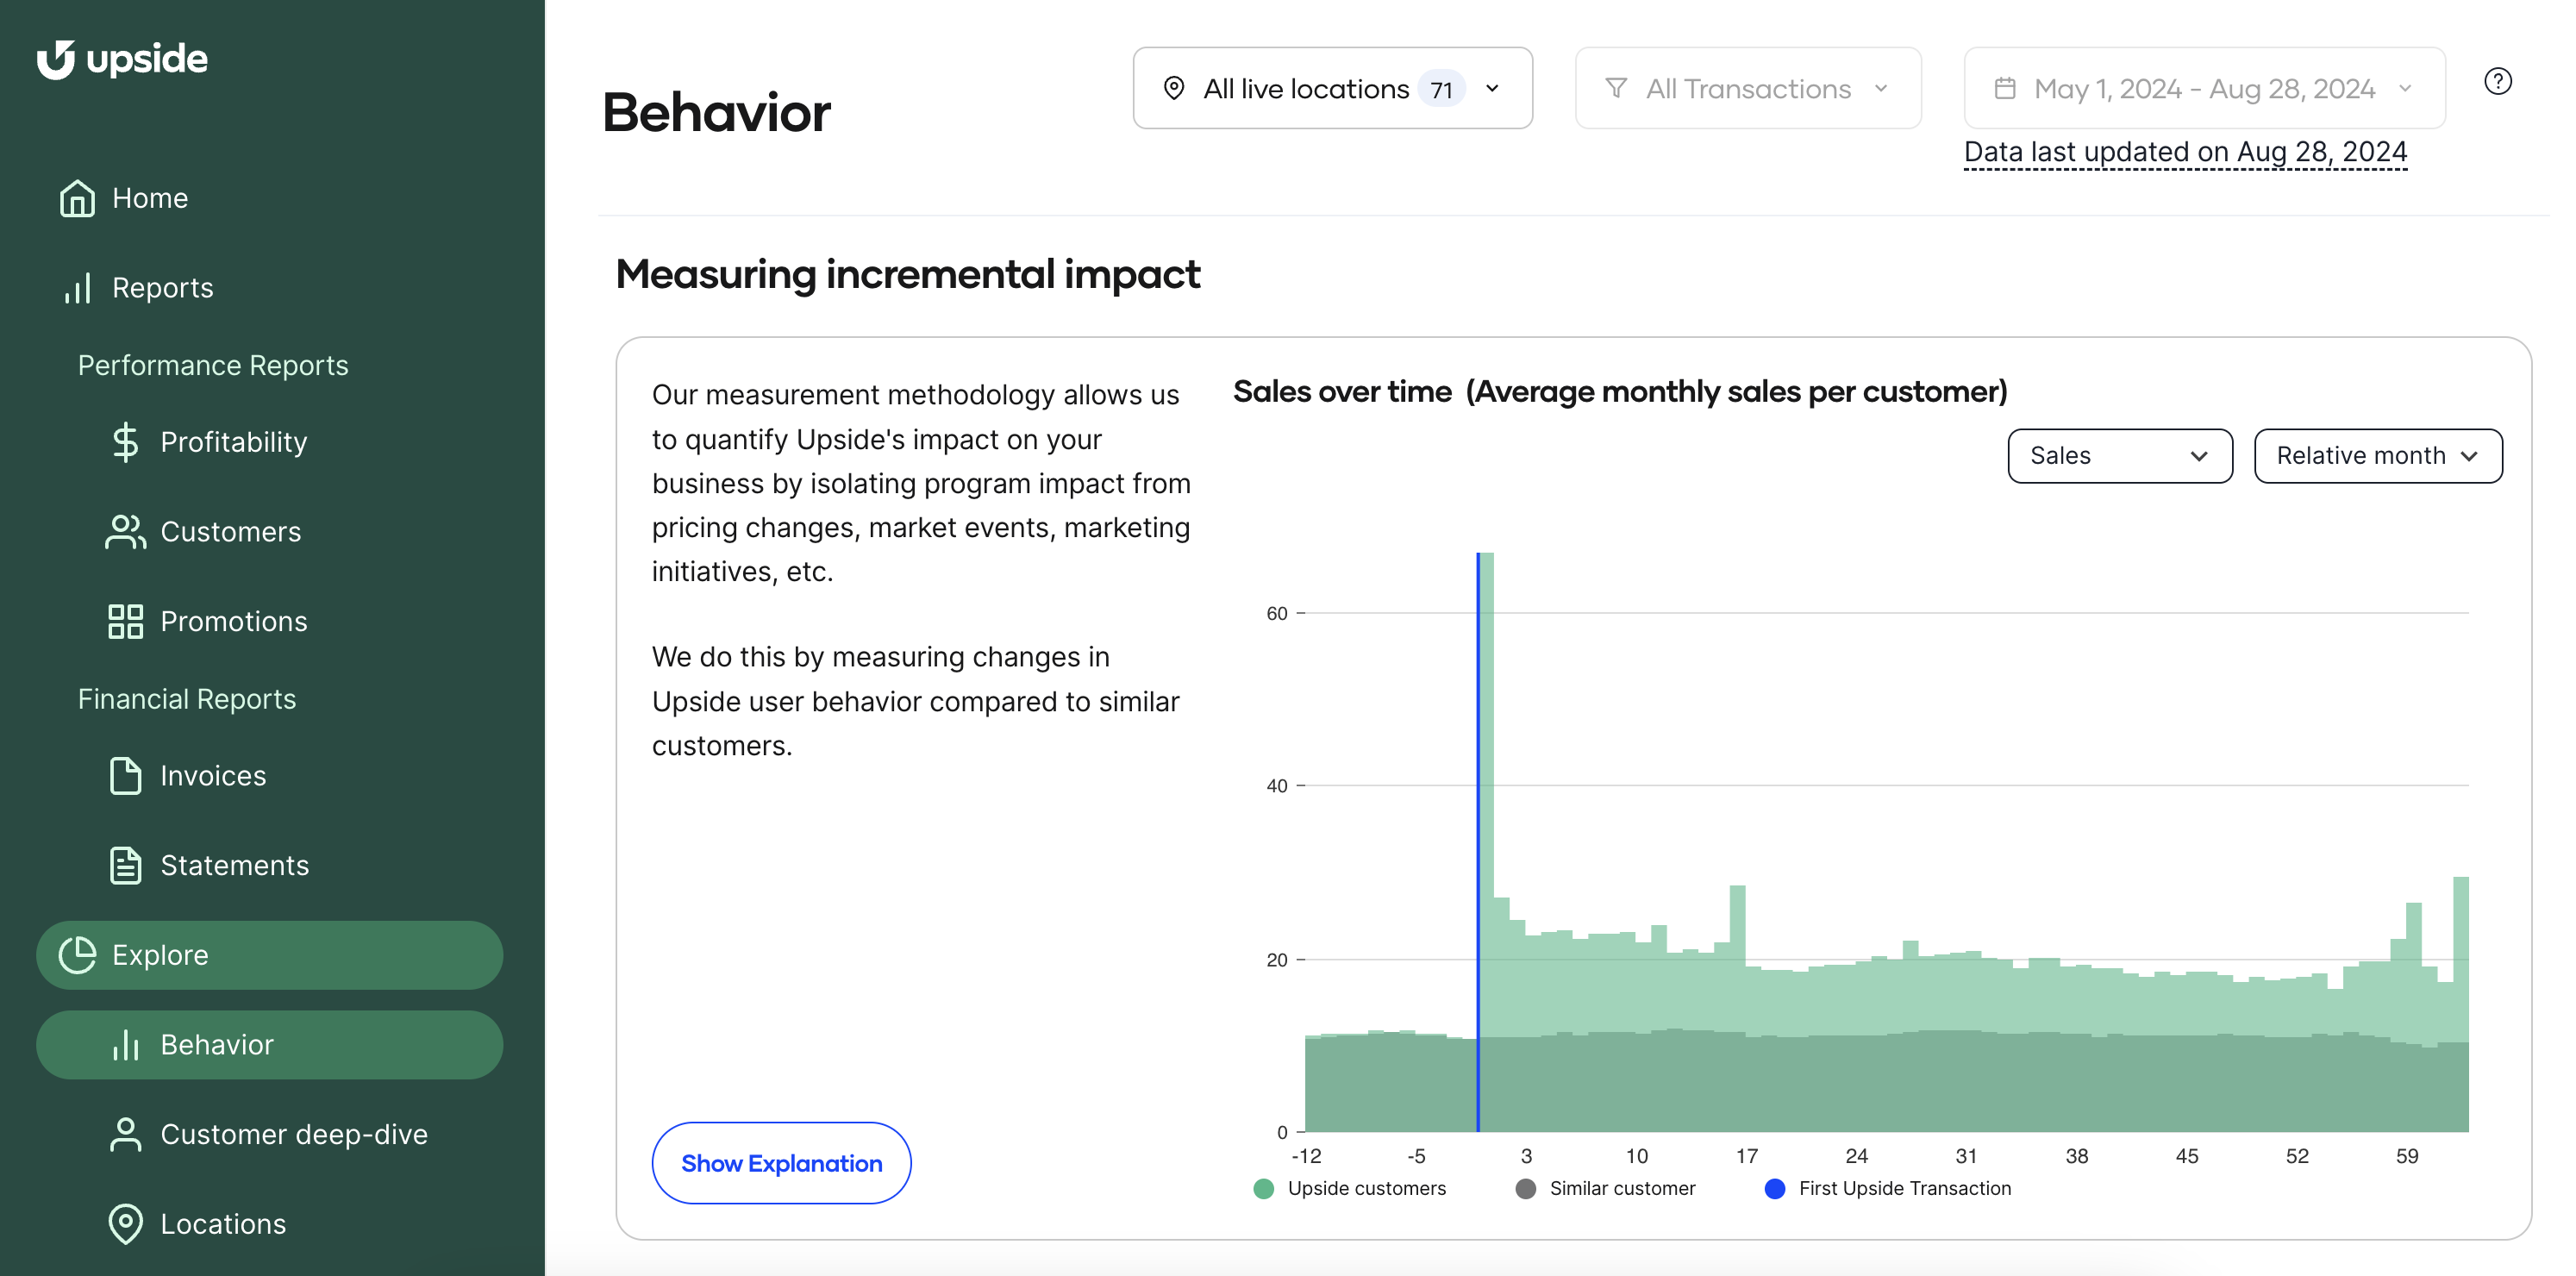This screenshot has width=2576, height=1276.
Task: Click the Profitability dollar sign icon
Action: pyautogui.click(x=125, y=442)
